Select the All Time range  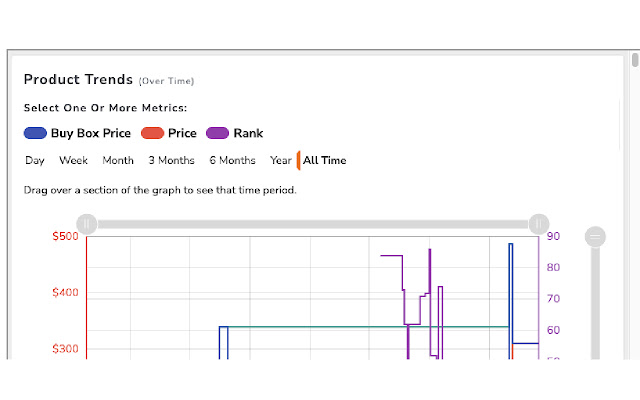point(324,160)
